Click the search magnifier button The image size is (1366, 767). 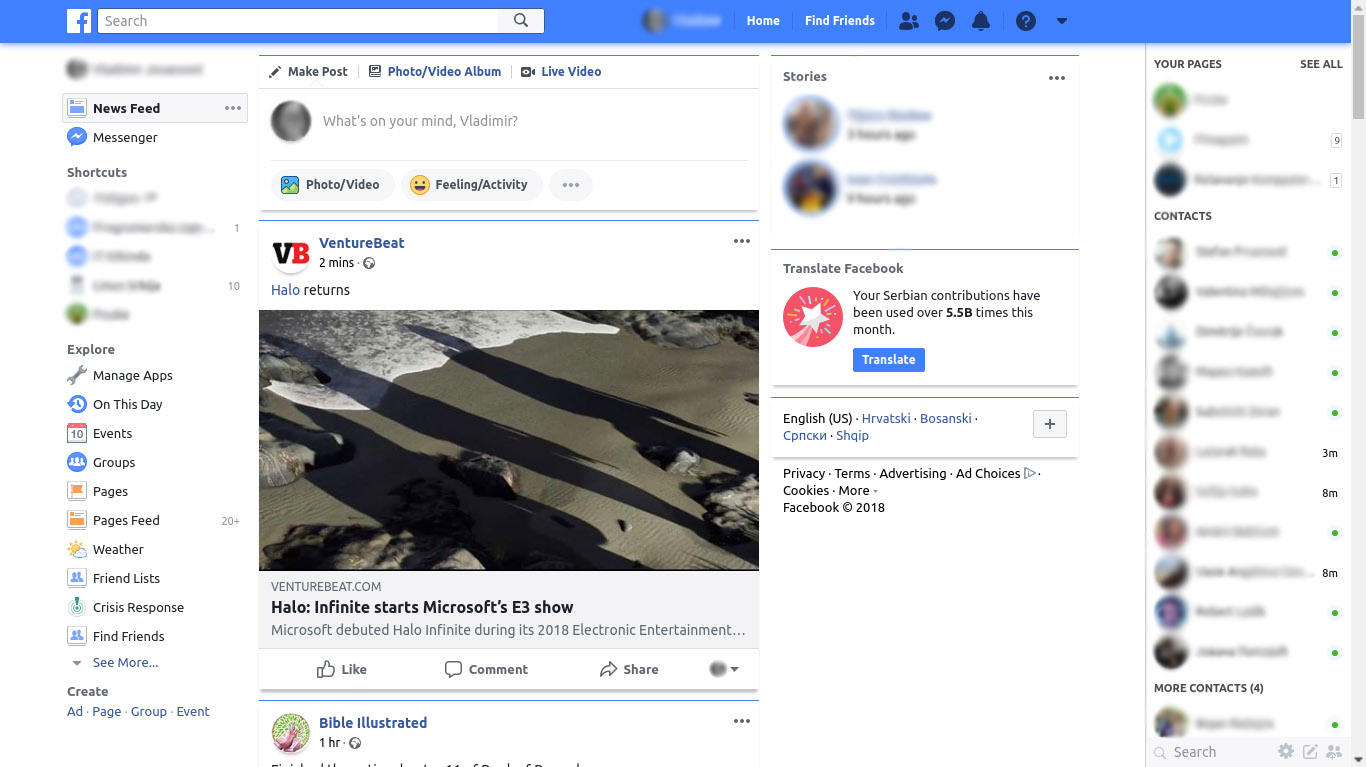[521, 20]
